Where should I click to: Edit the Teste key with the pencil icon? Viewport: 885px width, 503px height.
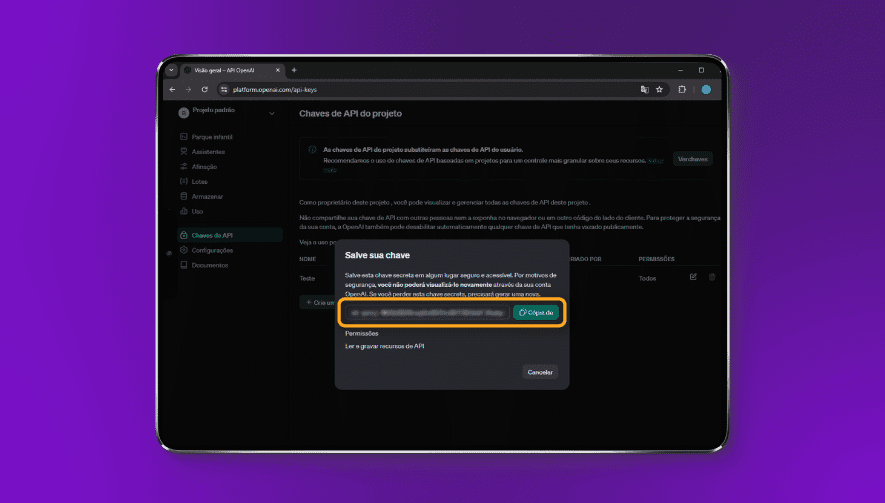pyautogui.click(x=693, y=277)
